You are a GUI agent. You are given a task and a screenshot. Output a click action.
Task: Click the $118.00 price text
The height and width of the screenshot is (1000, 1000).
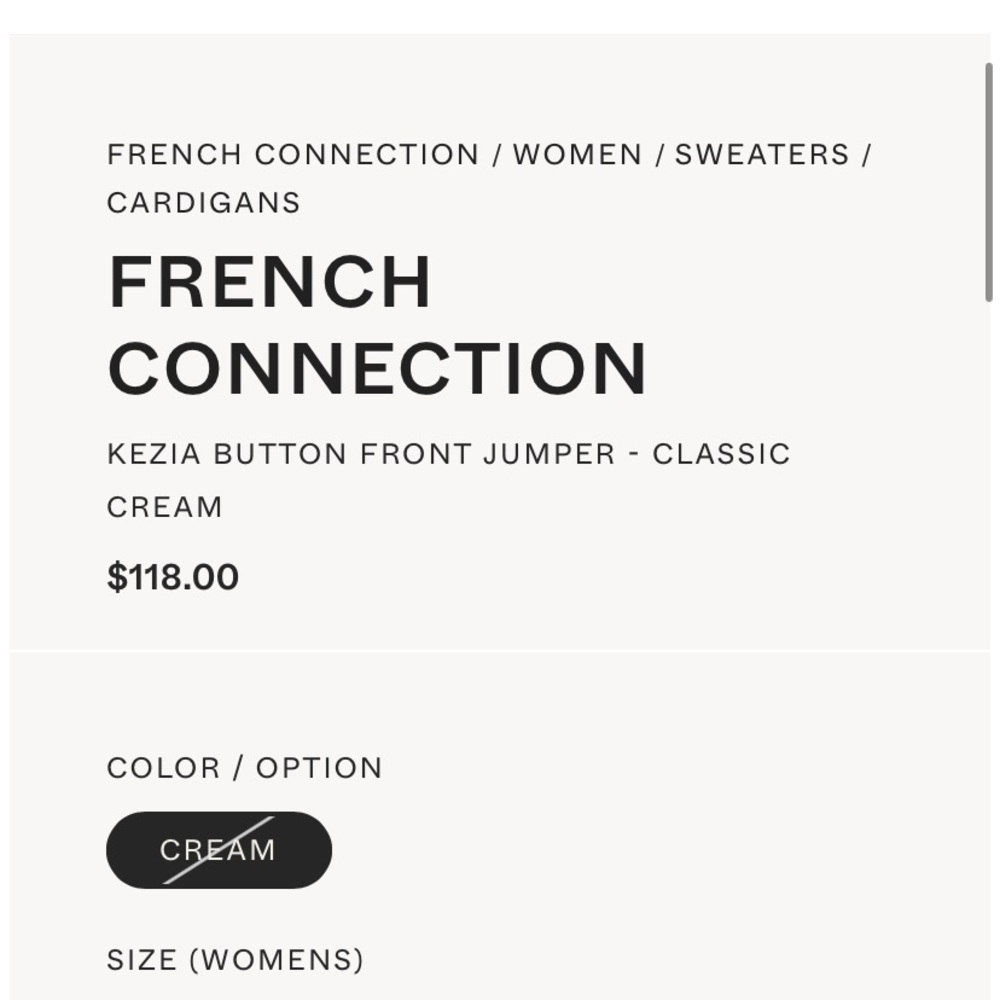(x=172, y=576)
